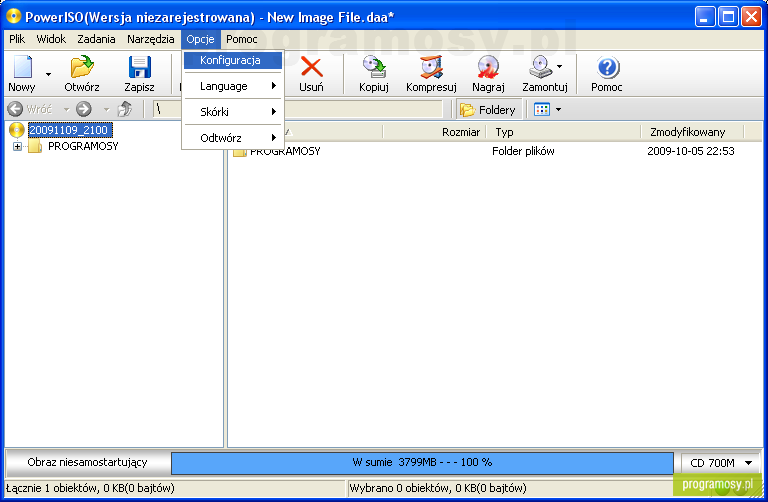Click the Opcje menu header
Viewport: 768px width, 502px height.
point(200,39)
